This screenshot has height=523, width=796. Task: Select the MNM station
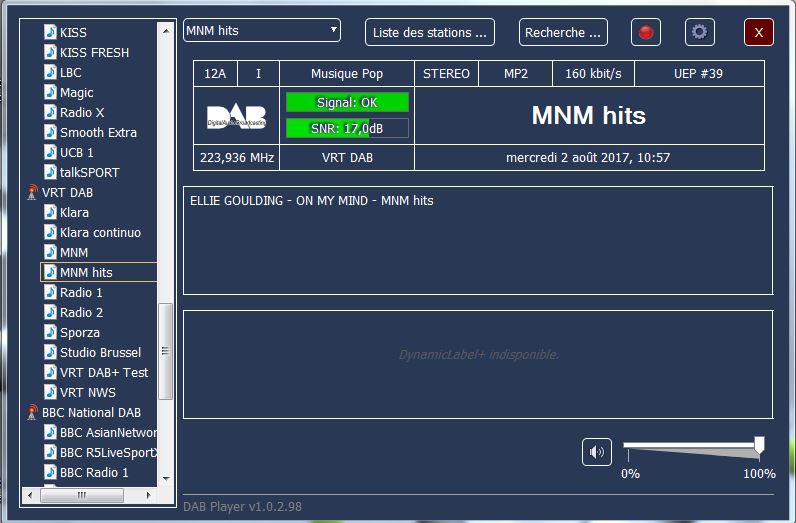coord(74,252)
